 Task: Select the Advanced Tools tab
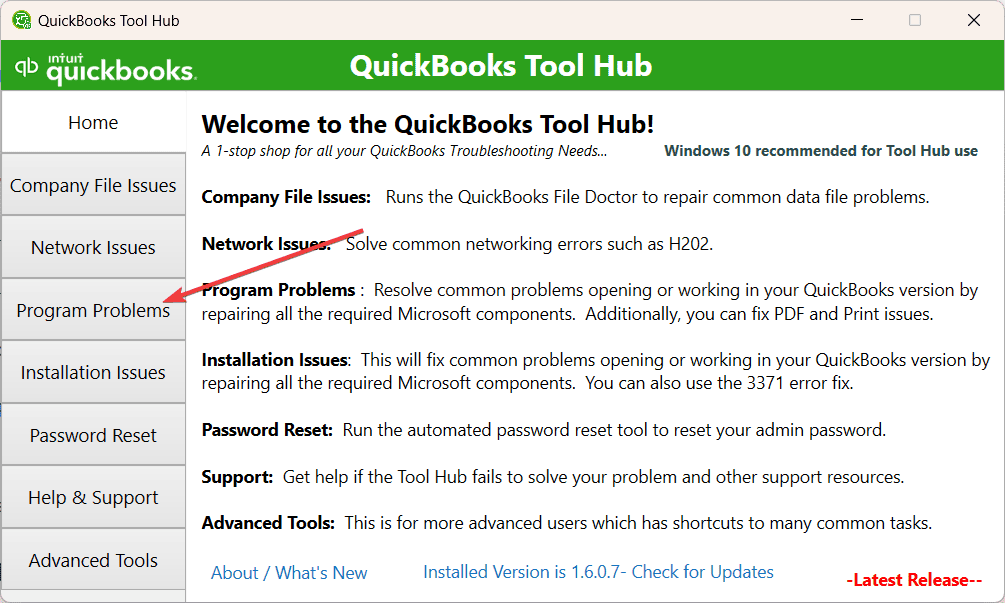click(x=94, y=560)
